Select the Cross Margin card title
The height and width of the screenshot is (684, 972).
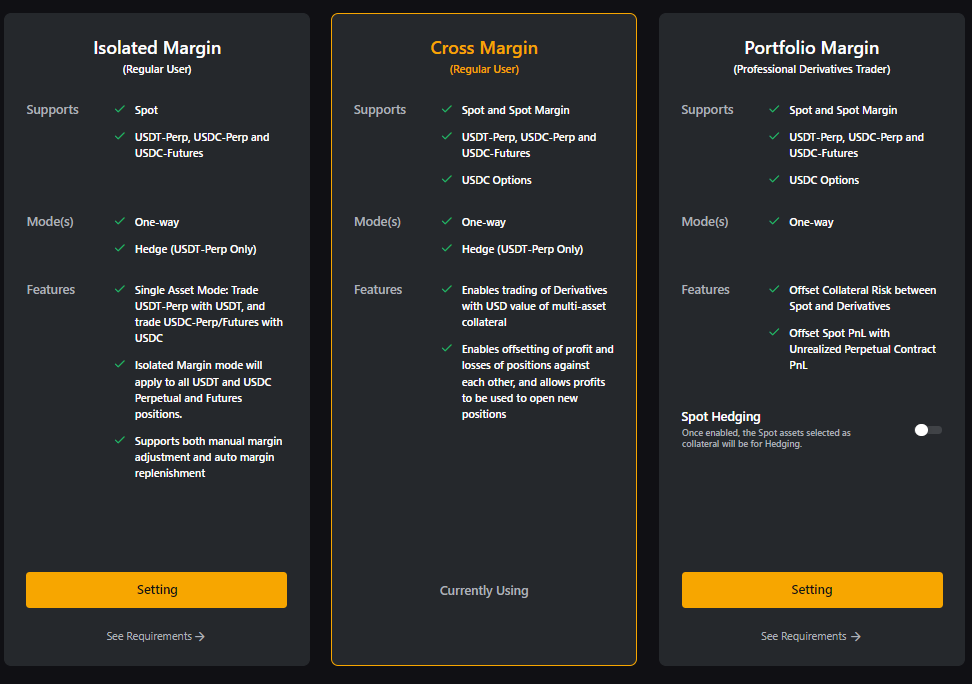point(484,48)
